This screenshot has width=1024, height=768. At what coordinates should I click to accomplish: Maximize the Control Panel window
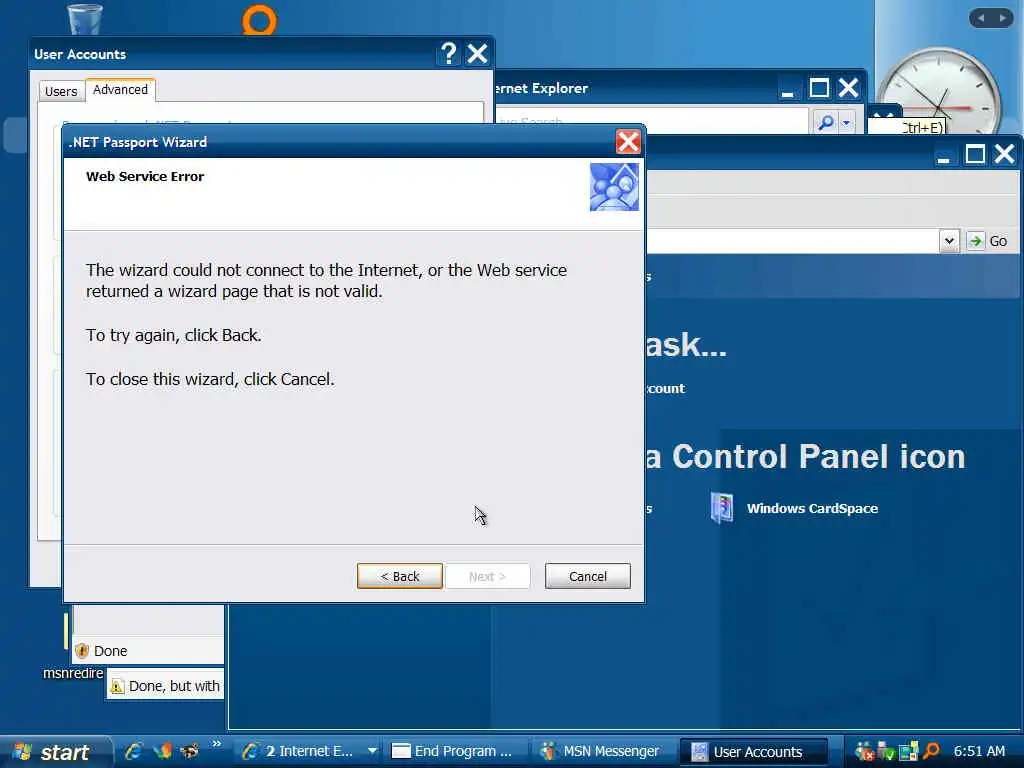coord(975,154)
